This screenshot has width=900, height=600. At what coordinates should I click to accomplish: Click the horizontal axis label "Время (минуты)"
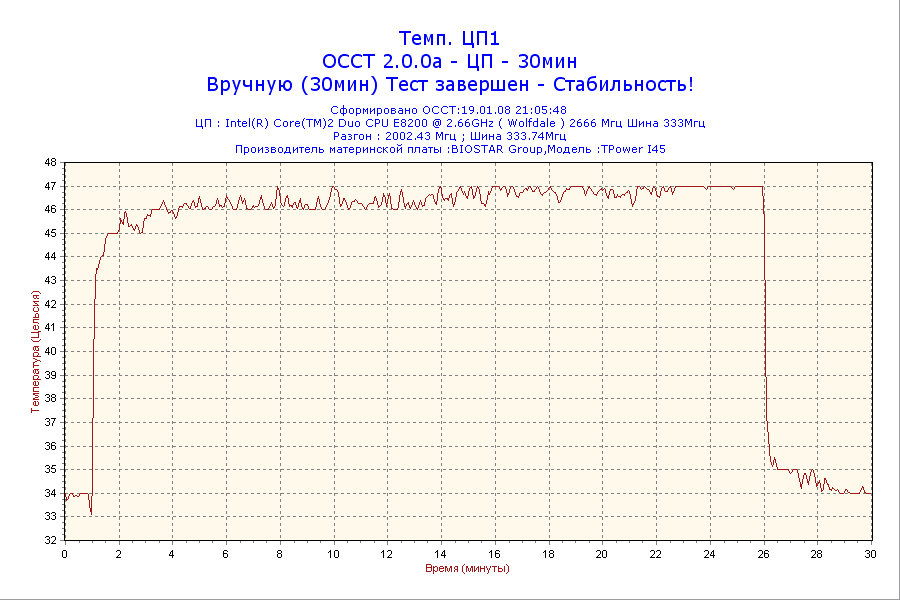pos(467,568)
